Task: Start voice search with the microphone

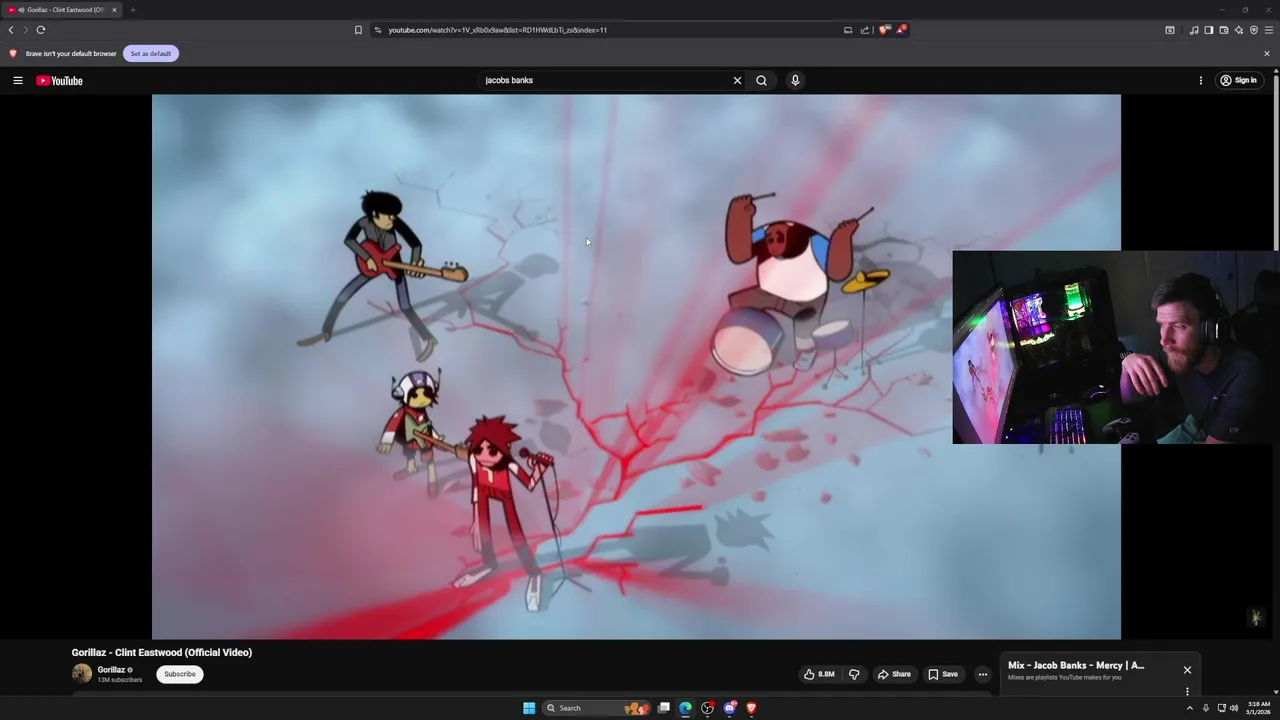Action: [x=795, y=80]
